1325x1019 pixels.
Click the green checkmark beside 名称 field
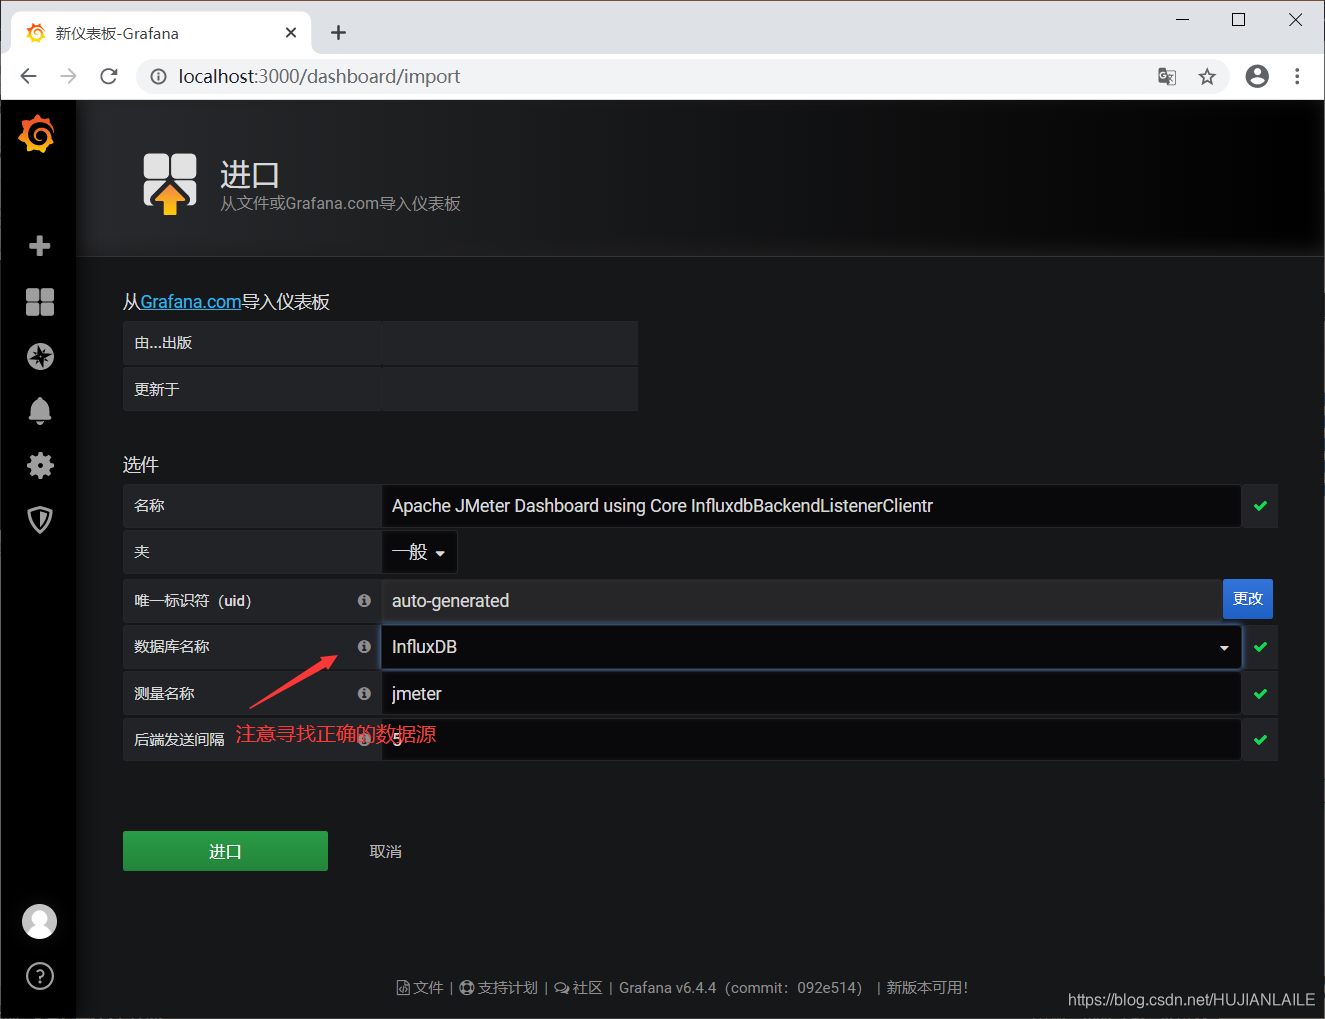[1260, 506]
